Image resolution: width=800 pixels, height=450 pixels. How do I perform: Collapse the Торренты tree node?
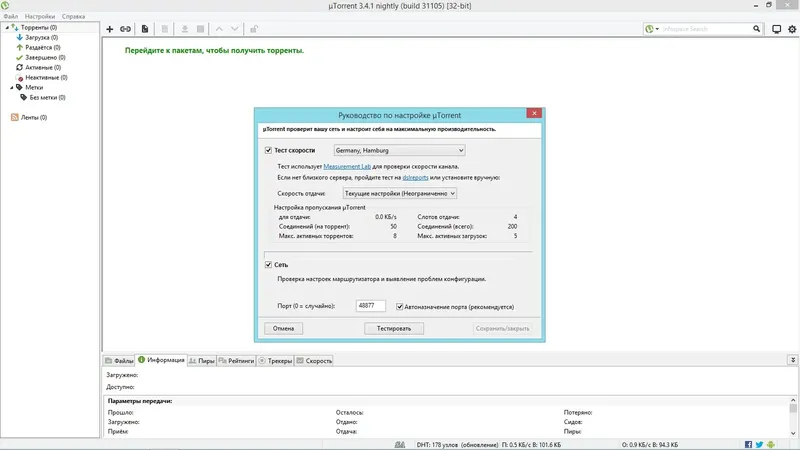7,28
